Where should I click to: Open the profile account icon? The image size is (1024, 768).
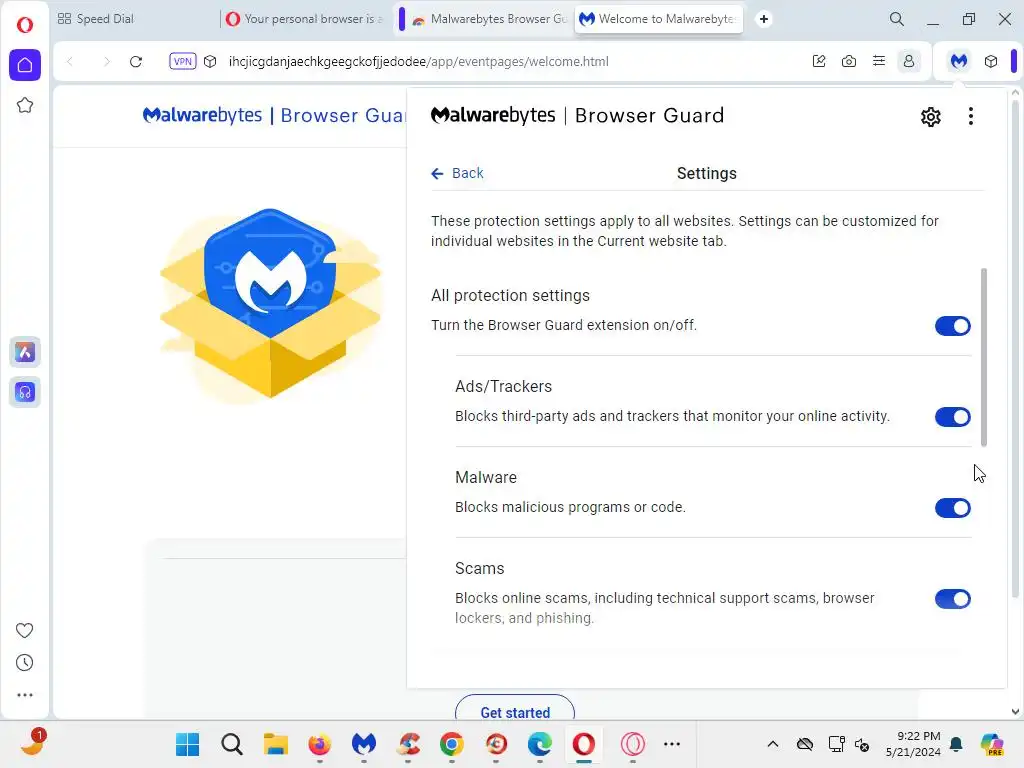click(x=908, y=61)
